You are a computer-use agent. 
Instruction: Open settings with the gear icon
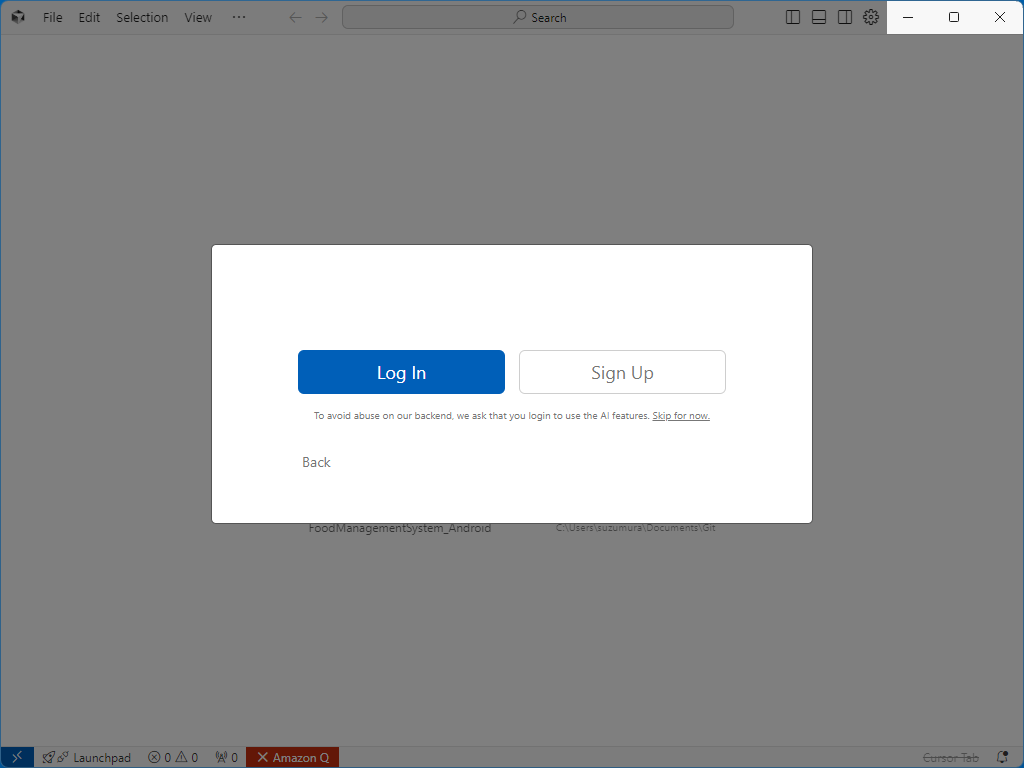tap(871, 17)
